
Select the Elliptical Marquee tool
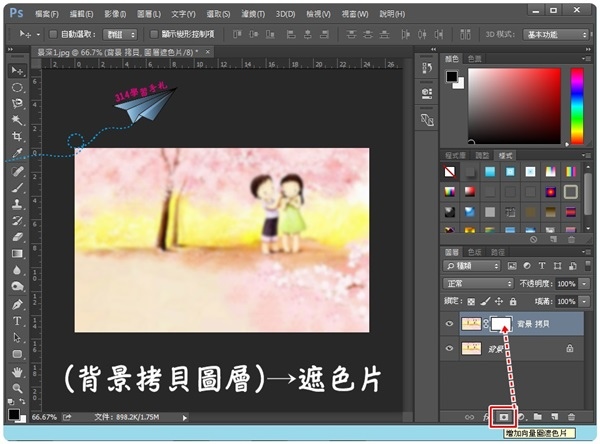click(17, 88)
